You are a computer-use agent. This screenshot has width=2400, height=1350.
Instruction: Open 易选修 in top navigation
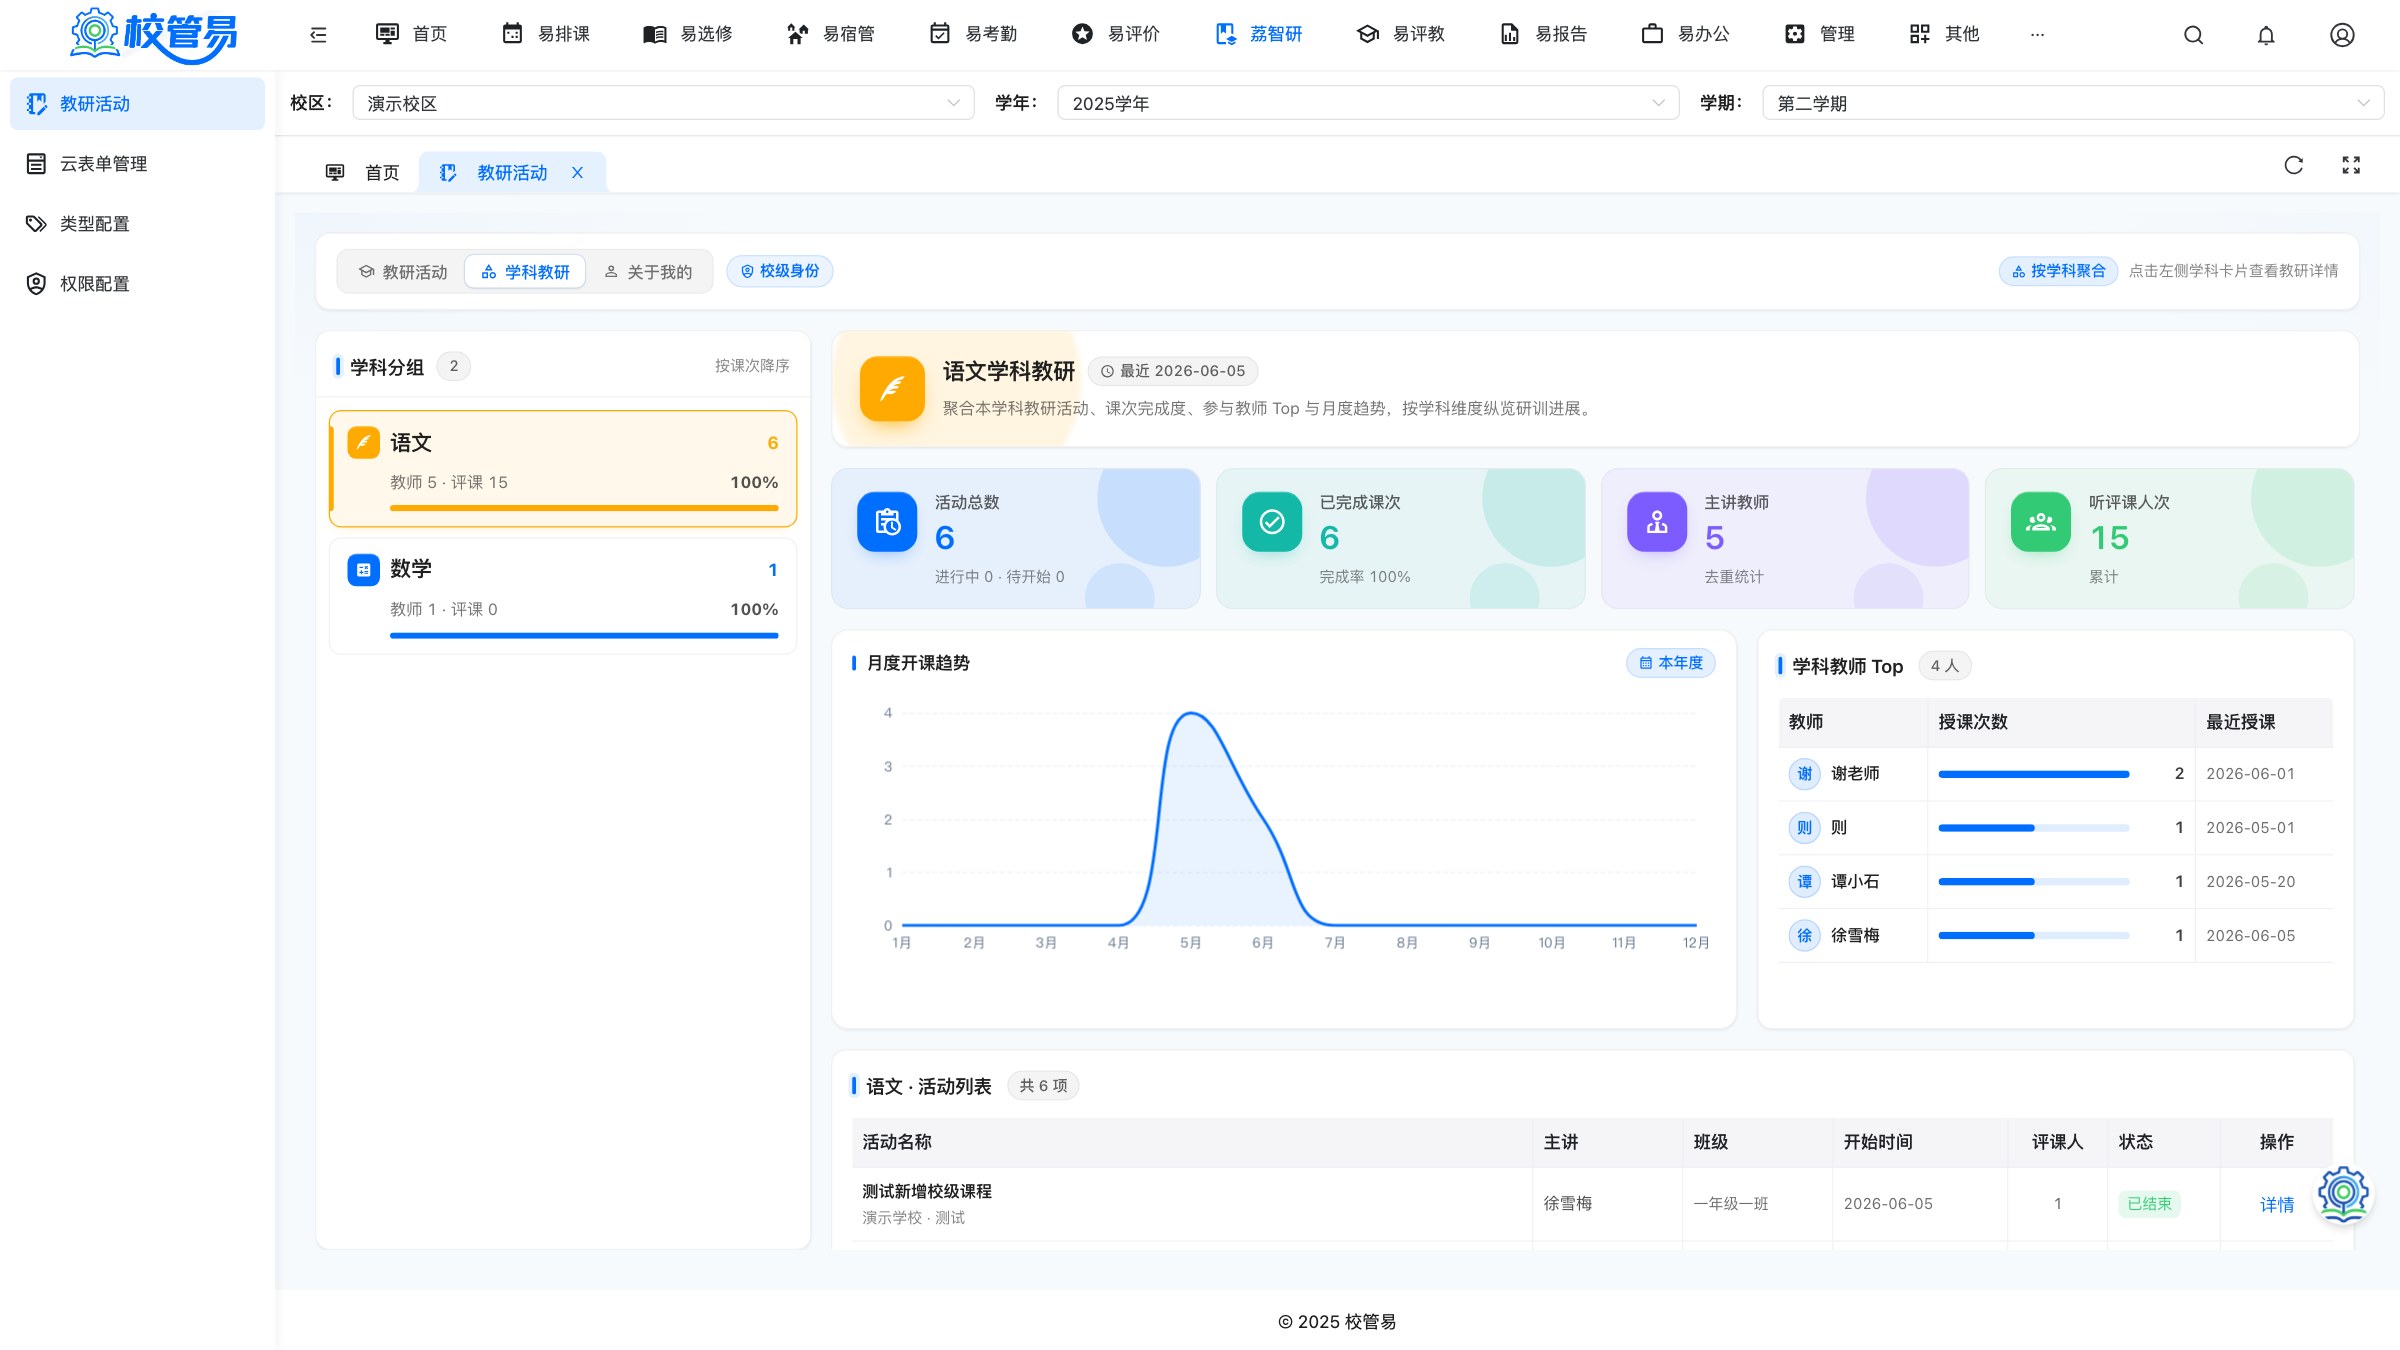click(x=688, y=34)
